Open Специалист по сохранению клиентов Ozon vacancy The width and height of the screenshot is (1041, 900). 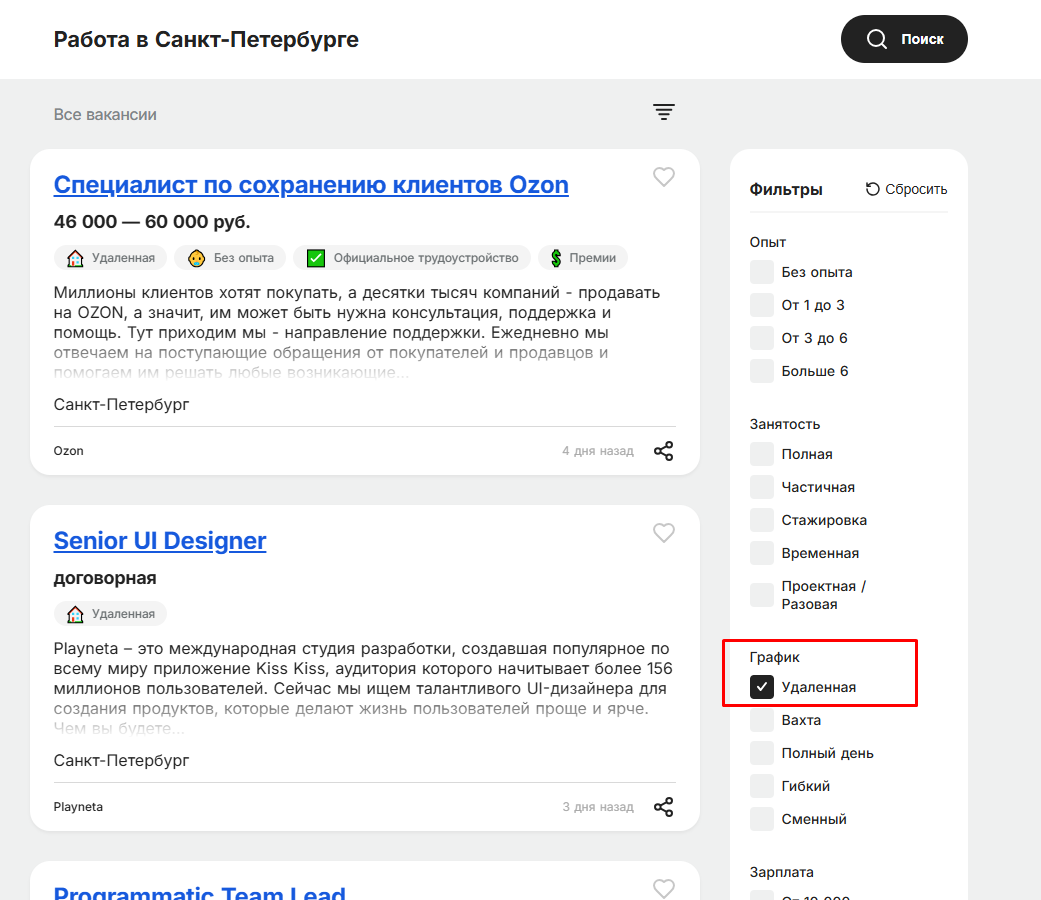coord(311,185)
